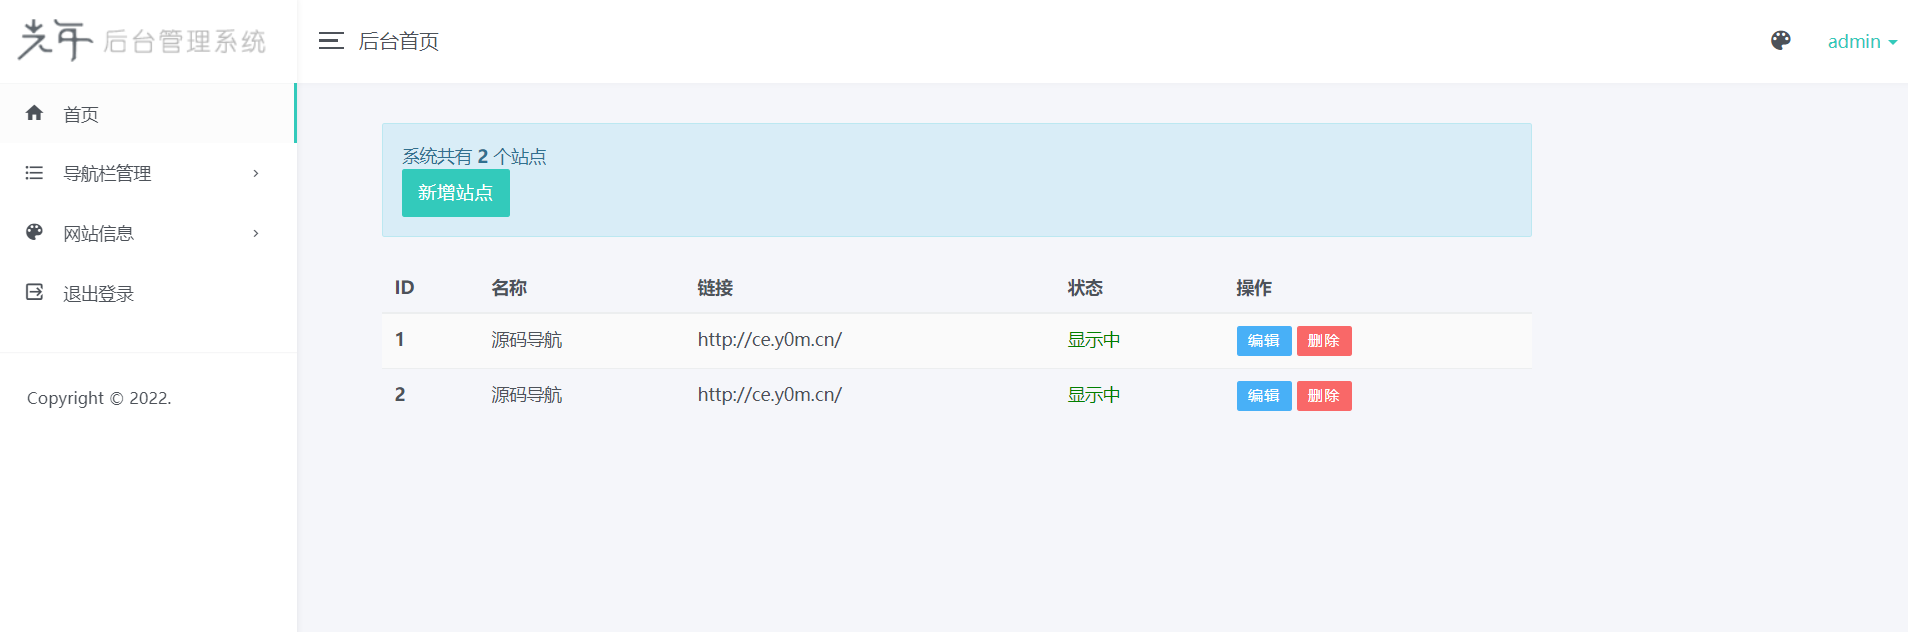Click the logout icon in sidebar
Viewport: 1908px width, 632px height.
point(34,292)
